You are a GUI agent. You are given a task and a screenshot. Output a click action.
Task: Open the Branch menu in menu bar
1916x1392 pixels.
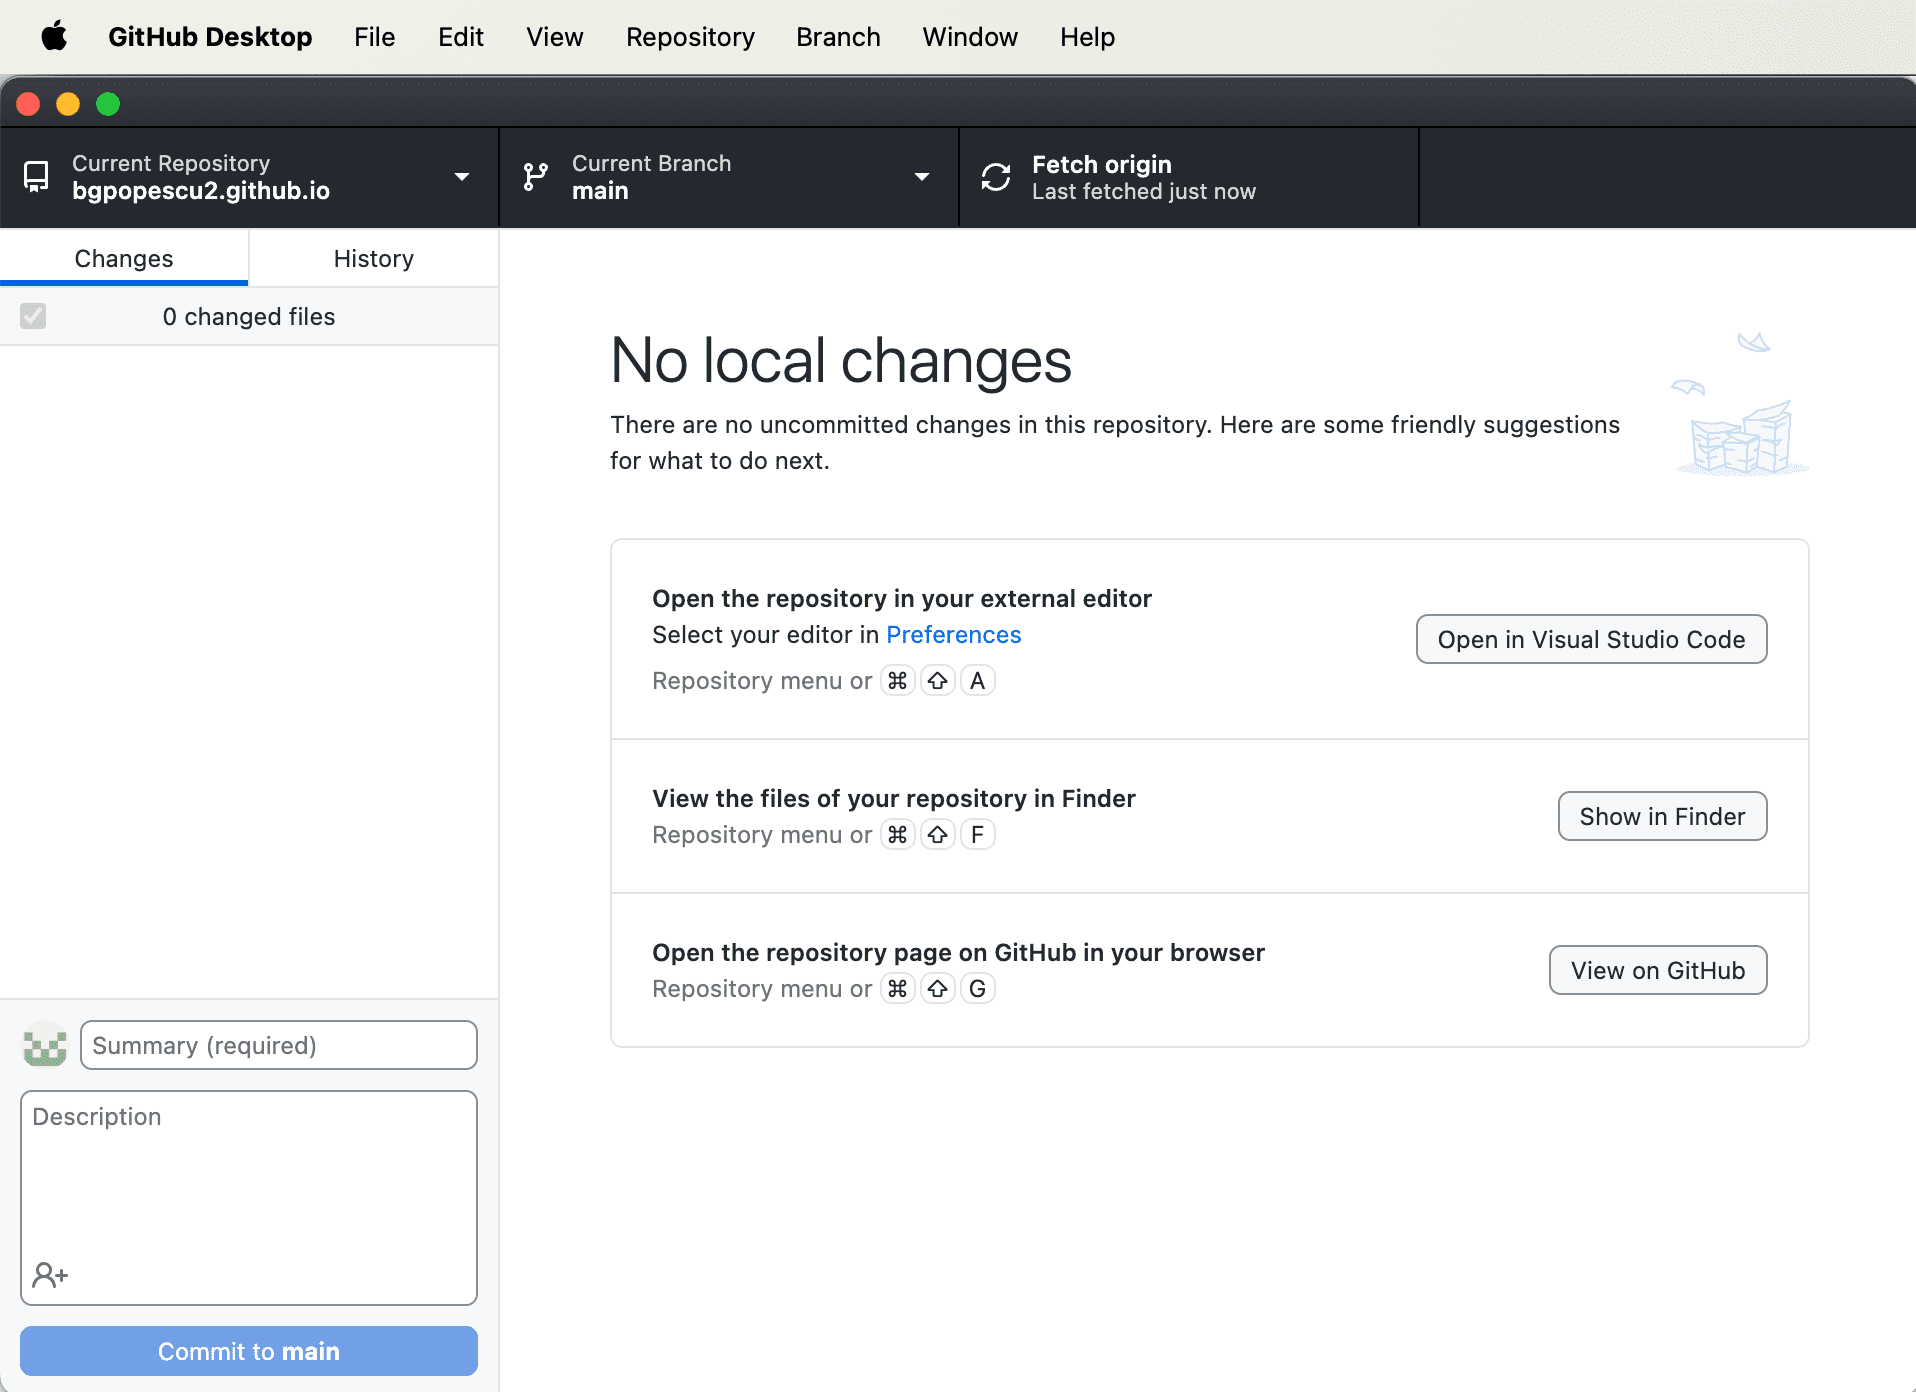838,37
